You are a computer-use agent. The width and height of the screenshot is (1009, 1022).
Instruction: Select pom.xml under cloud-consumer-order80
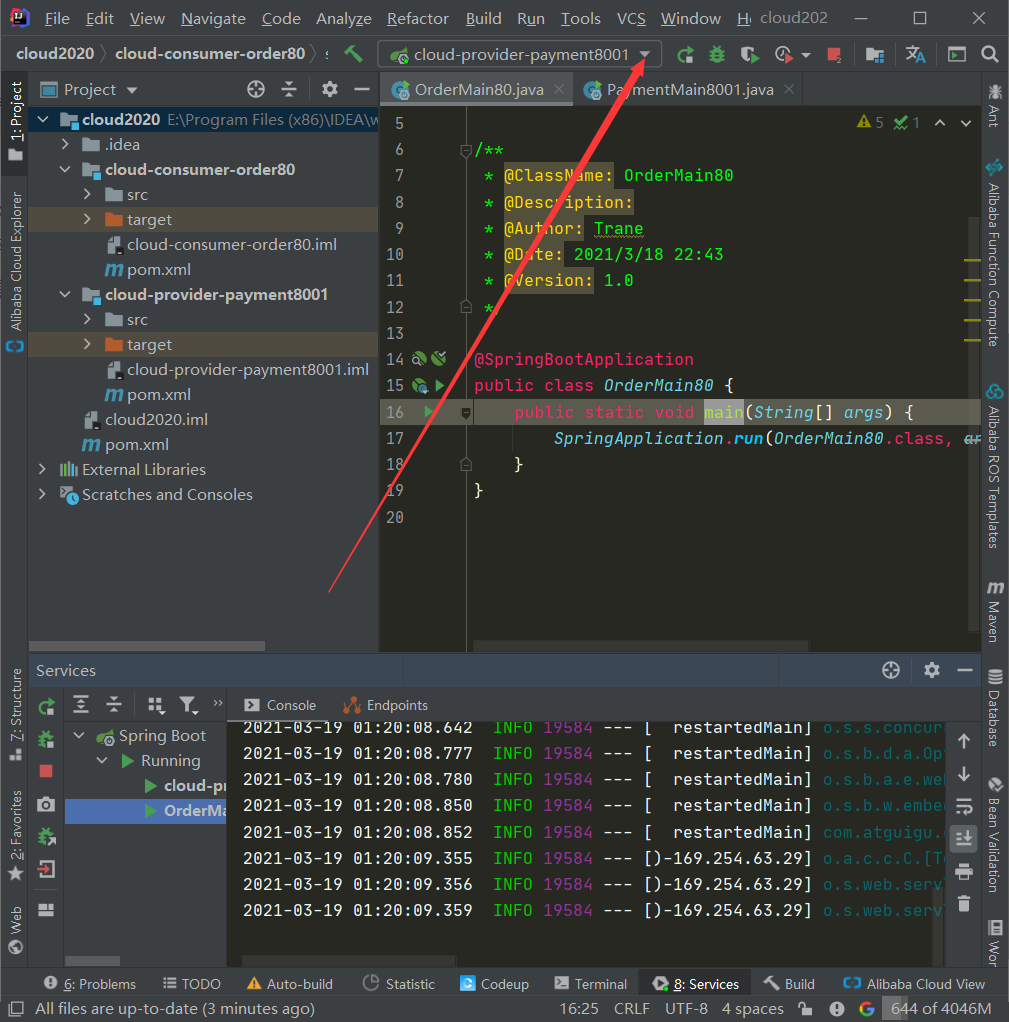159,270
